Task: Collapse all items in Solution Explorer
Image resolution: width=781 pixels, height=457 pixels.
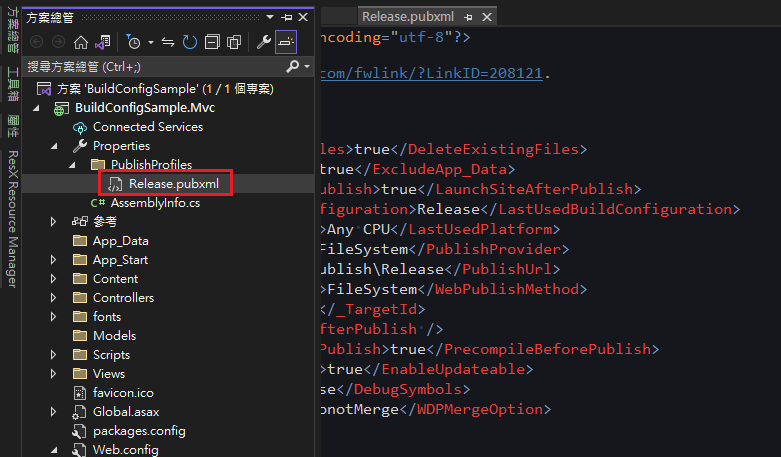Action: (212, 42)
